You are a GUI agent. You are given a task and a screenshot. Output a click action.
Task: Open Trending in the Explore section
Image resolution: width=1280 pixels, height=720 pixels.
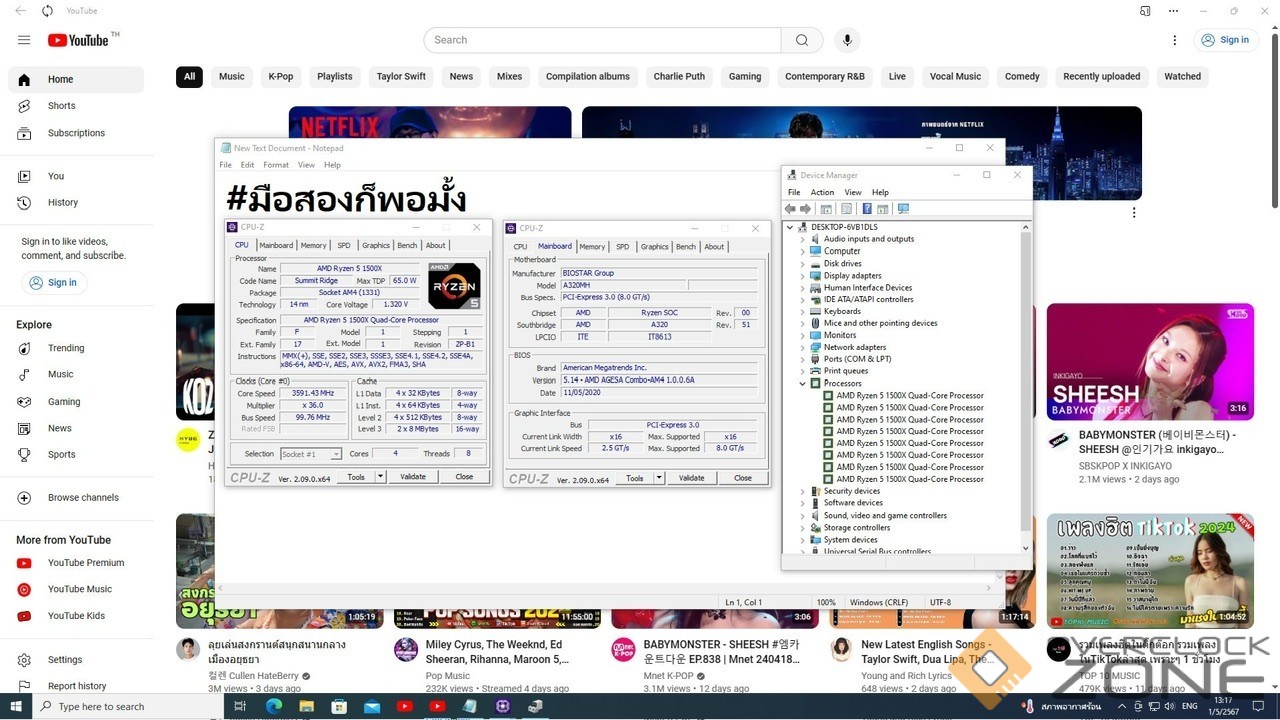click(x=76, y=348)
